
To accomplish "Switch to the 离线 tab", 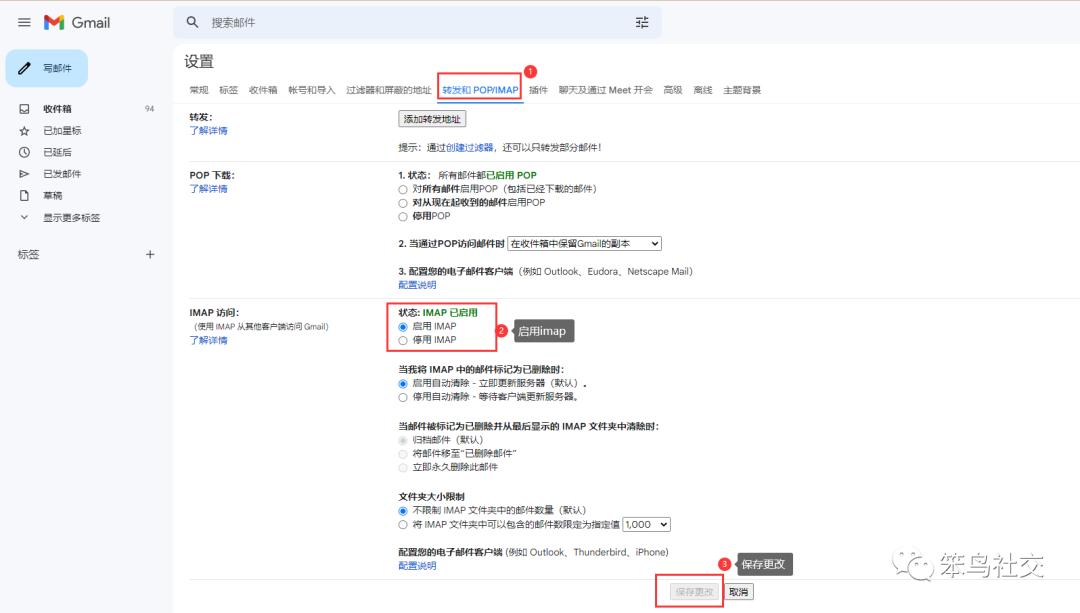I will pyautogui.click(x=703, y=90).
